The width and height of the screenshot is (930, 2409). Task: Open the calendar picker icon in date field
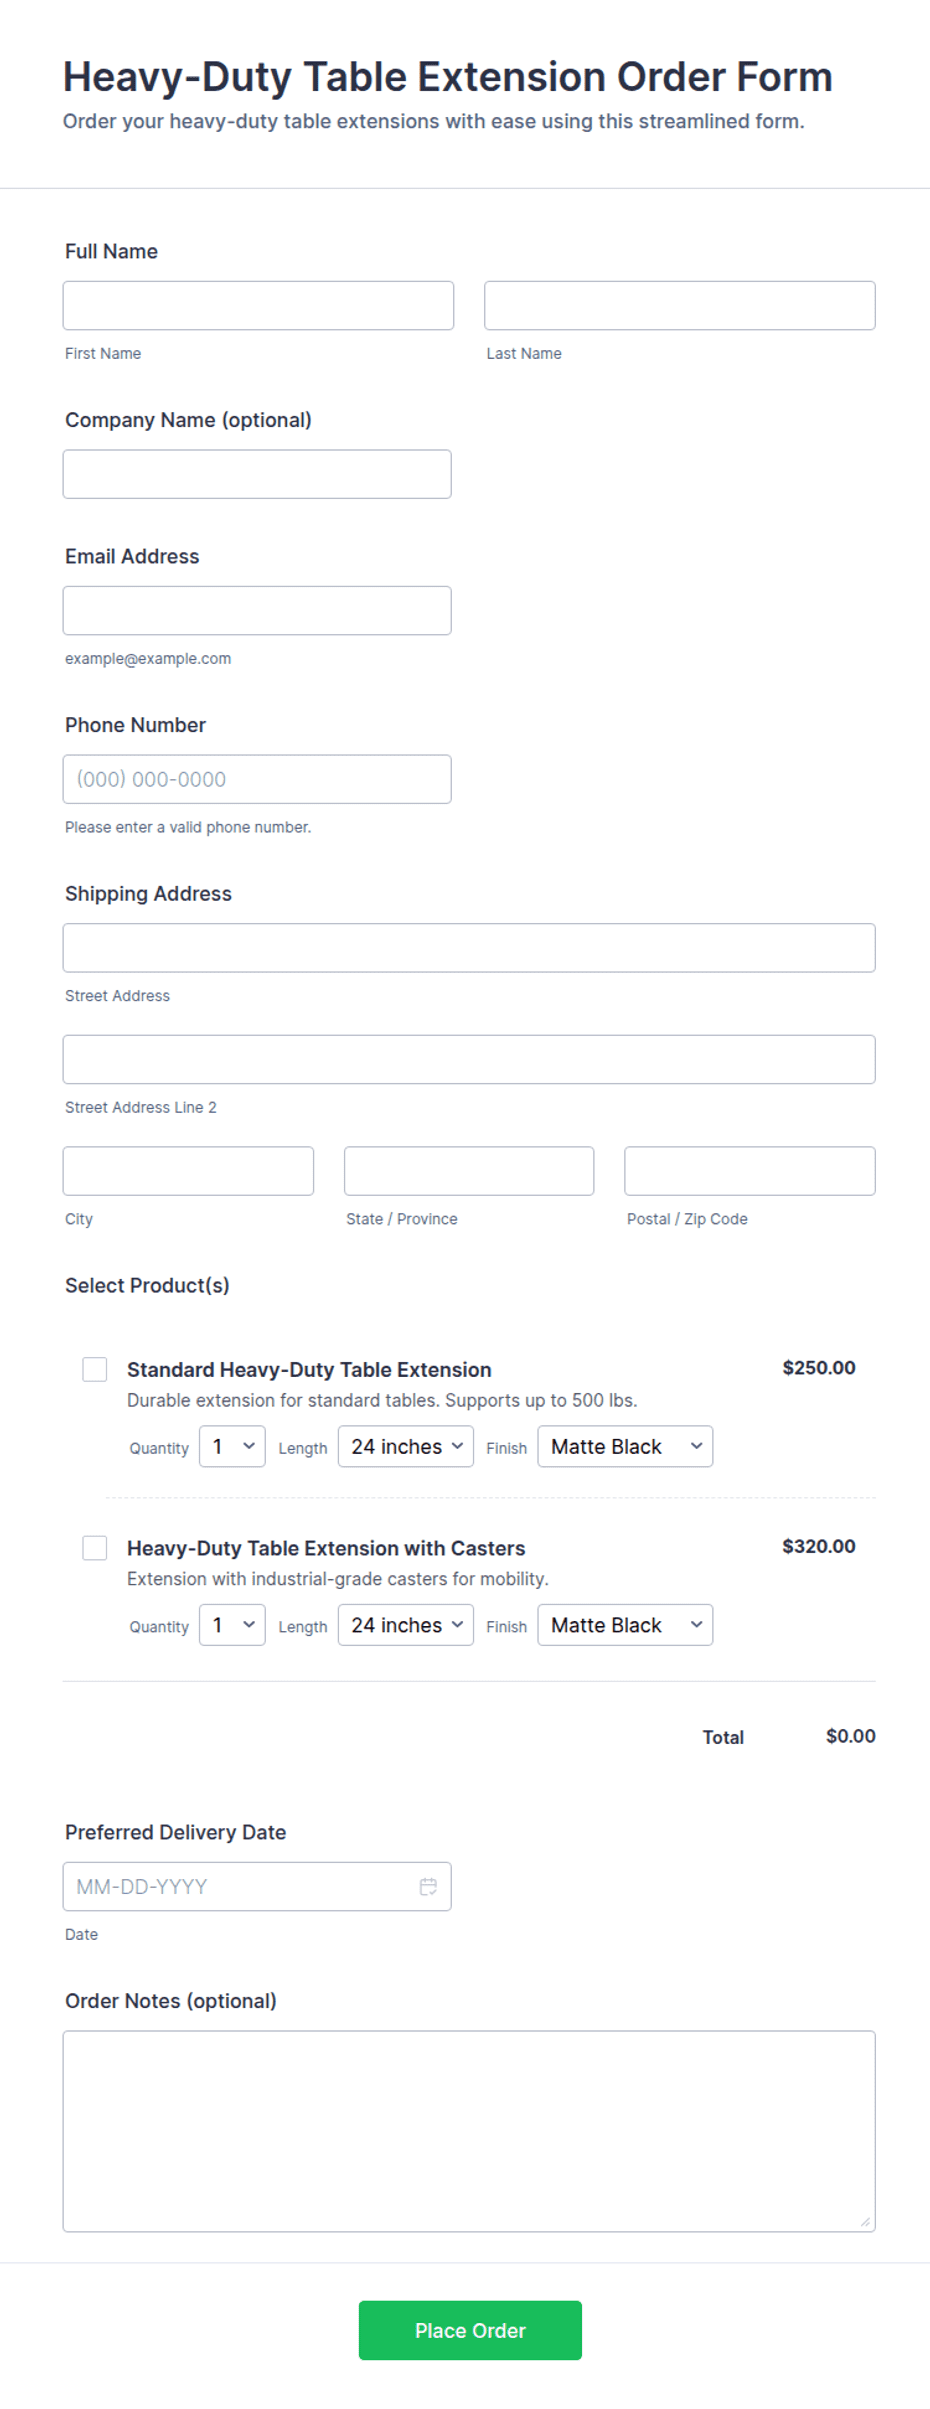(428, 1886)
